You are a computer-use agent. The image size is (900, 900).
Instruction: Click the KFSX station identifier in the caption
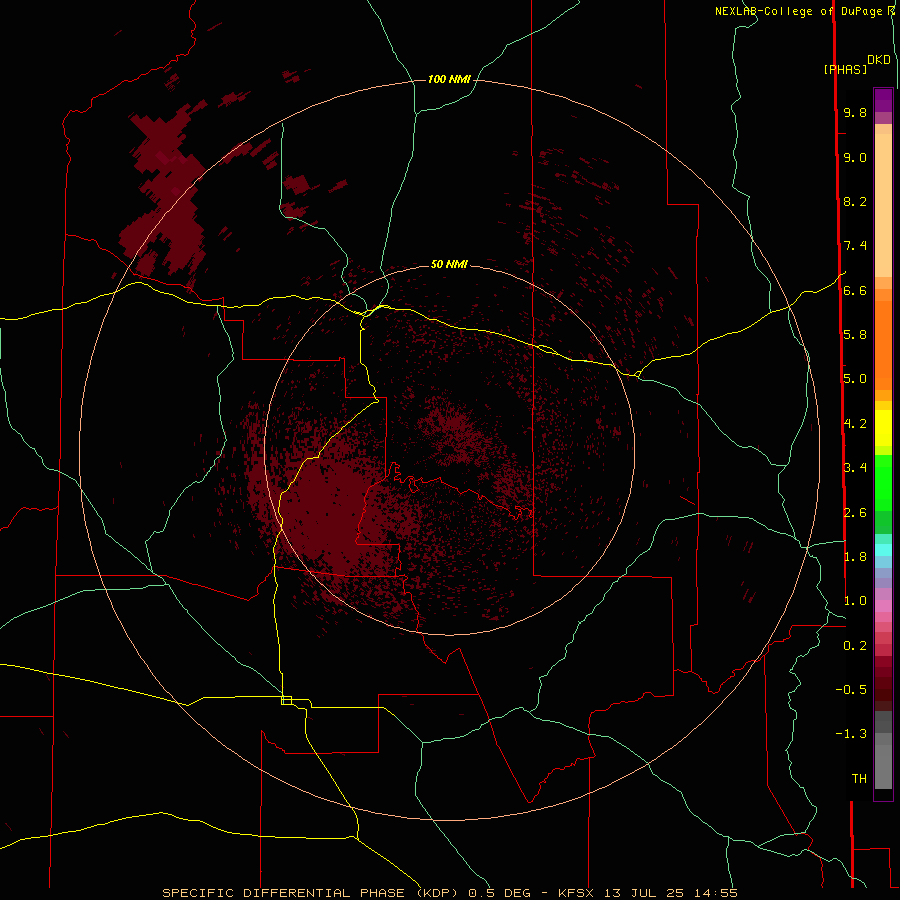point(574,893)
